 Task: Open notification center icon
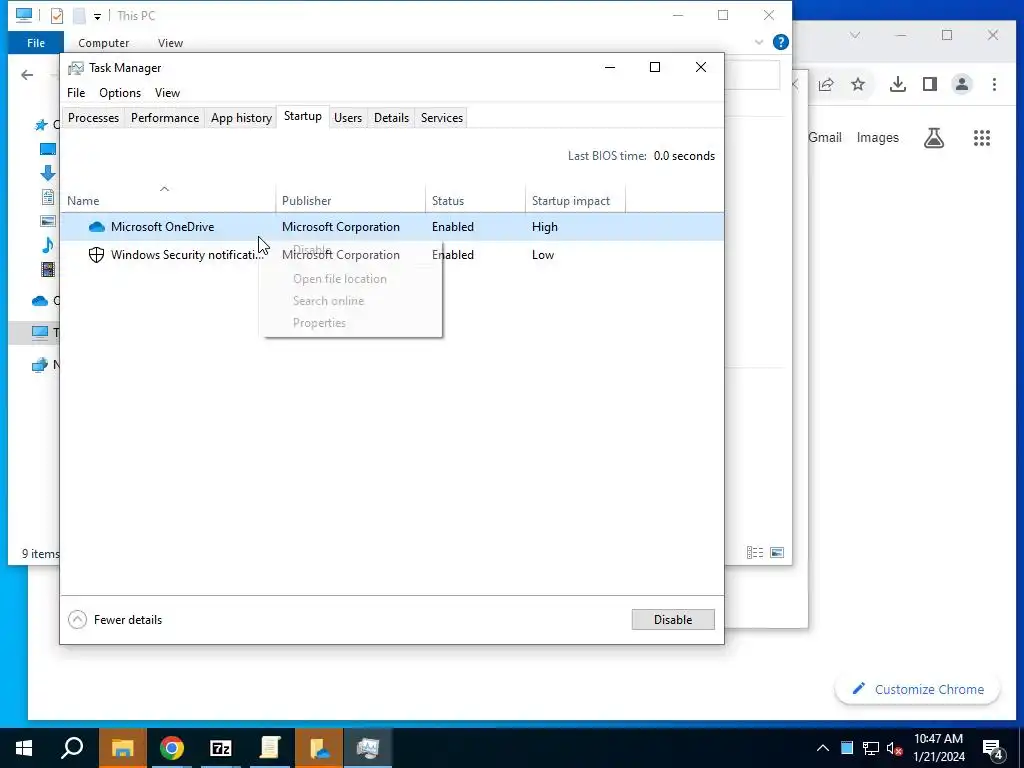point(993,748)
